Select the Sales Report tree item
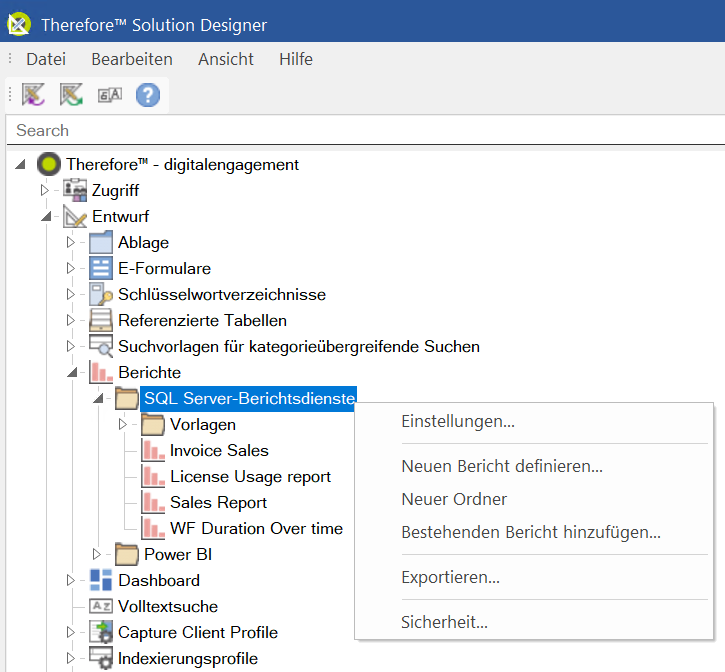725x672 pixels. coord(218,502)
